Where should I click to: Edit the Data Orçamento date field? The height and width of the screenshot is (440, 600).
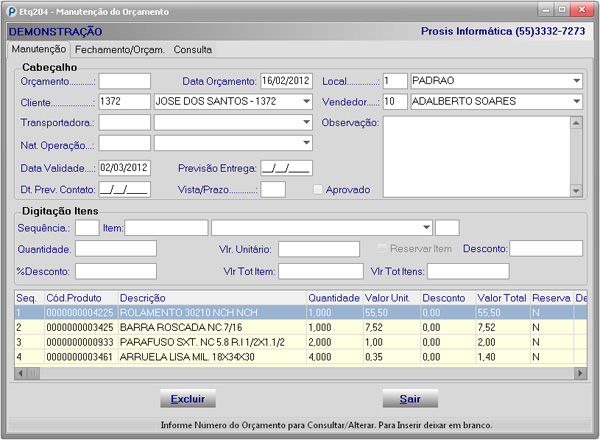[287, 81]
